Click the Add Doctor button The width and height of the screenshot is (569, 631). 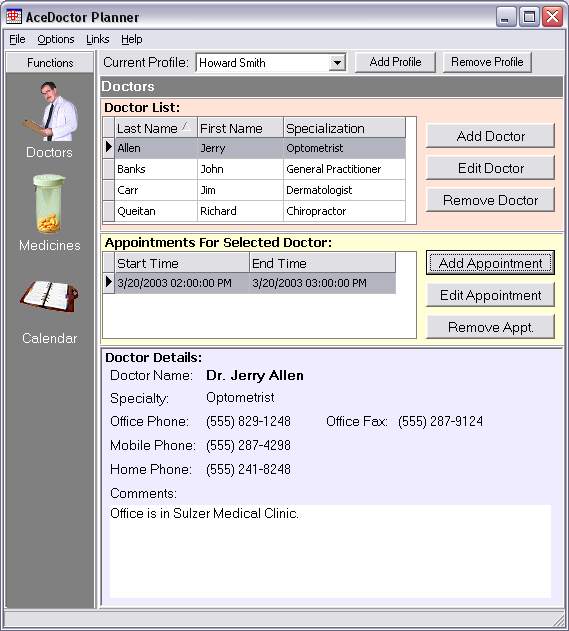[x=490, y=136]
